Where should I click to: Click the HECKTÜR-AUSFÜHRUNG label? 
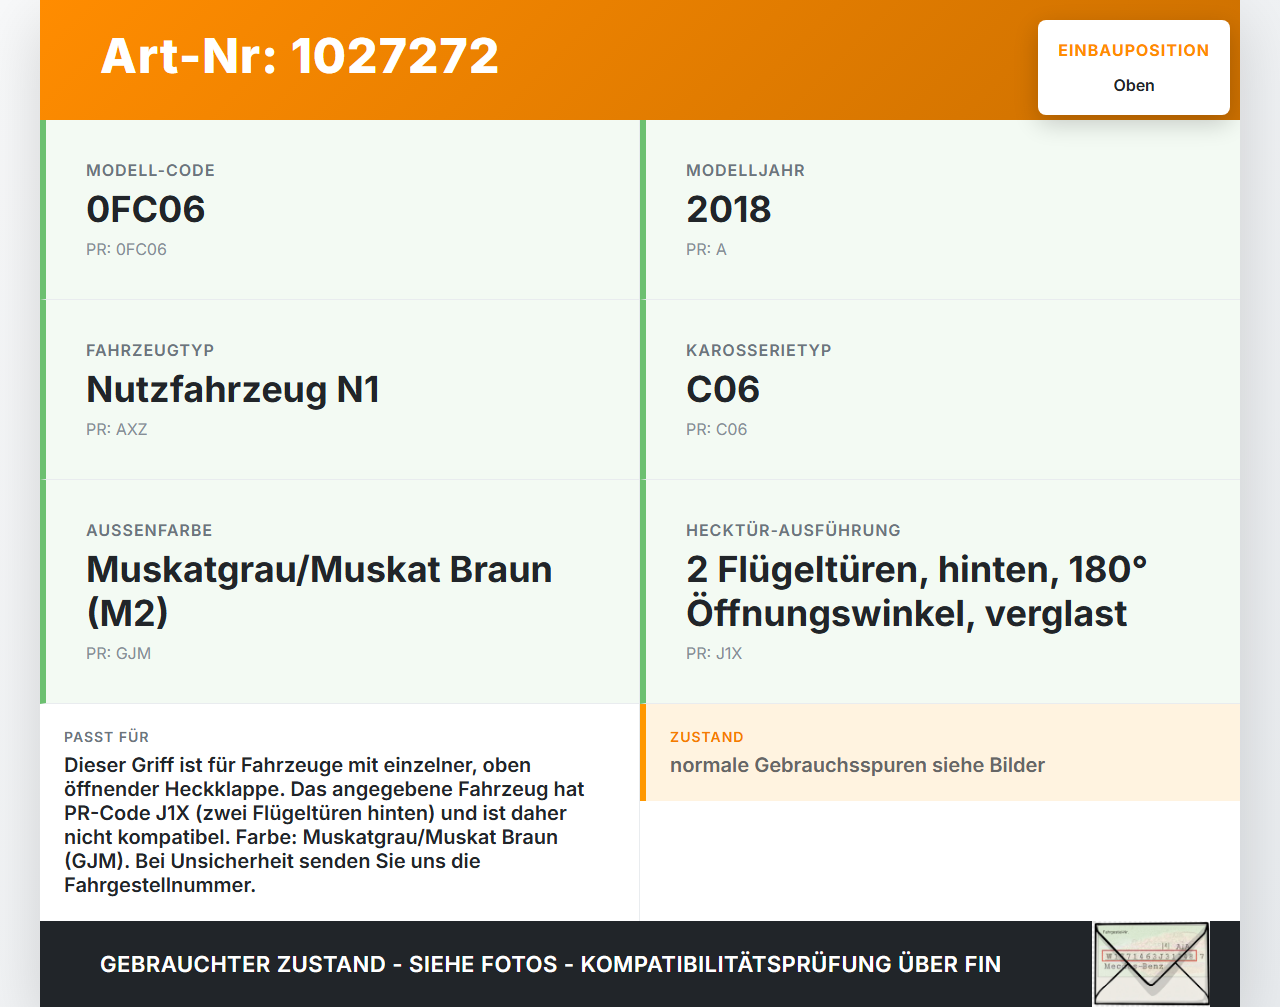pyautogui.click(x=793, y=531)
